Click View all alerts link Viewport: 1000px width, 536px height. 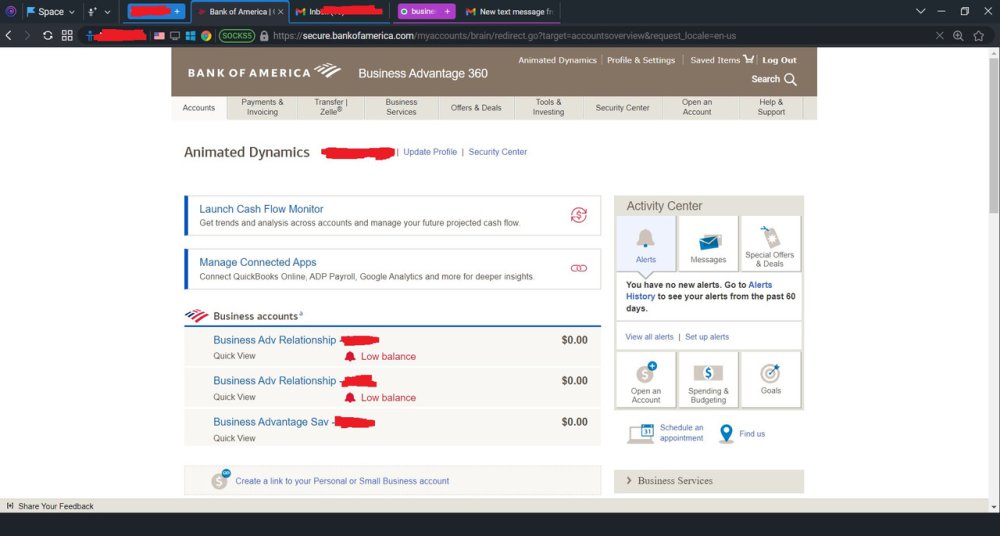tap(649, 337)
